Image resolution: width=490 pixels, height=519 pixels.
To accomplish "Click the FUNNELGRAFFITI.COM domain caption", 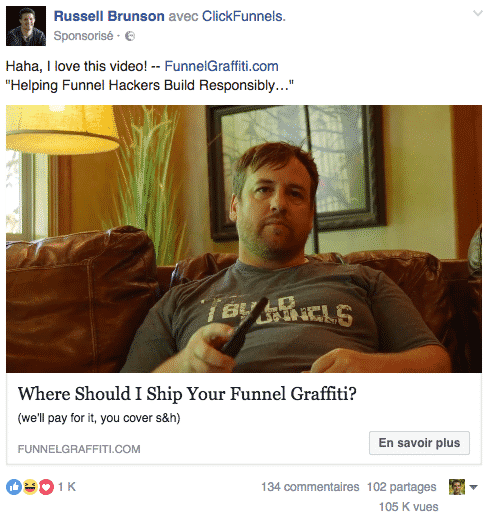I will [79, 449].
